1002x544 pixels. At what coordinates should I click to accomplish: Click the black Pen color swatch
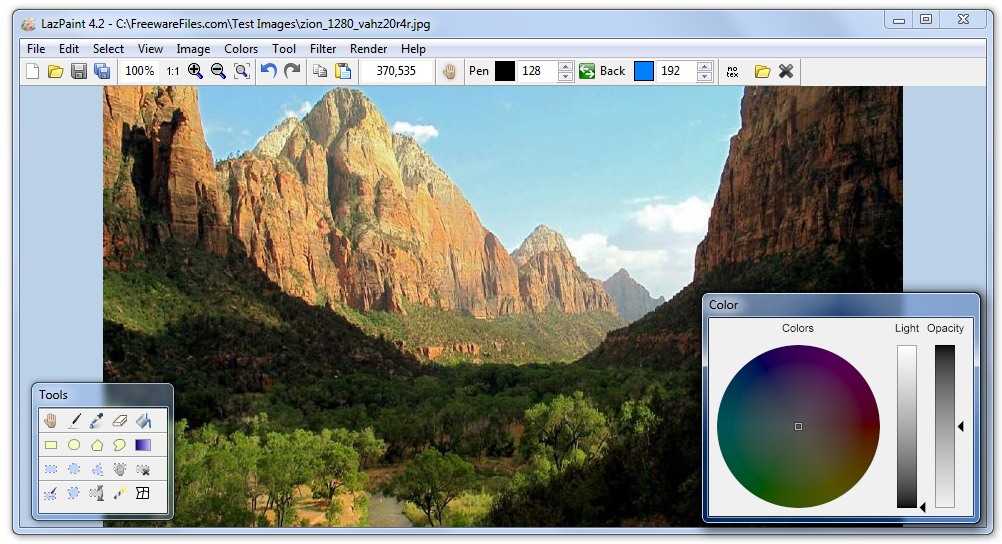(x=505, y=71)
